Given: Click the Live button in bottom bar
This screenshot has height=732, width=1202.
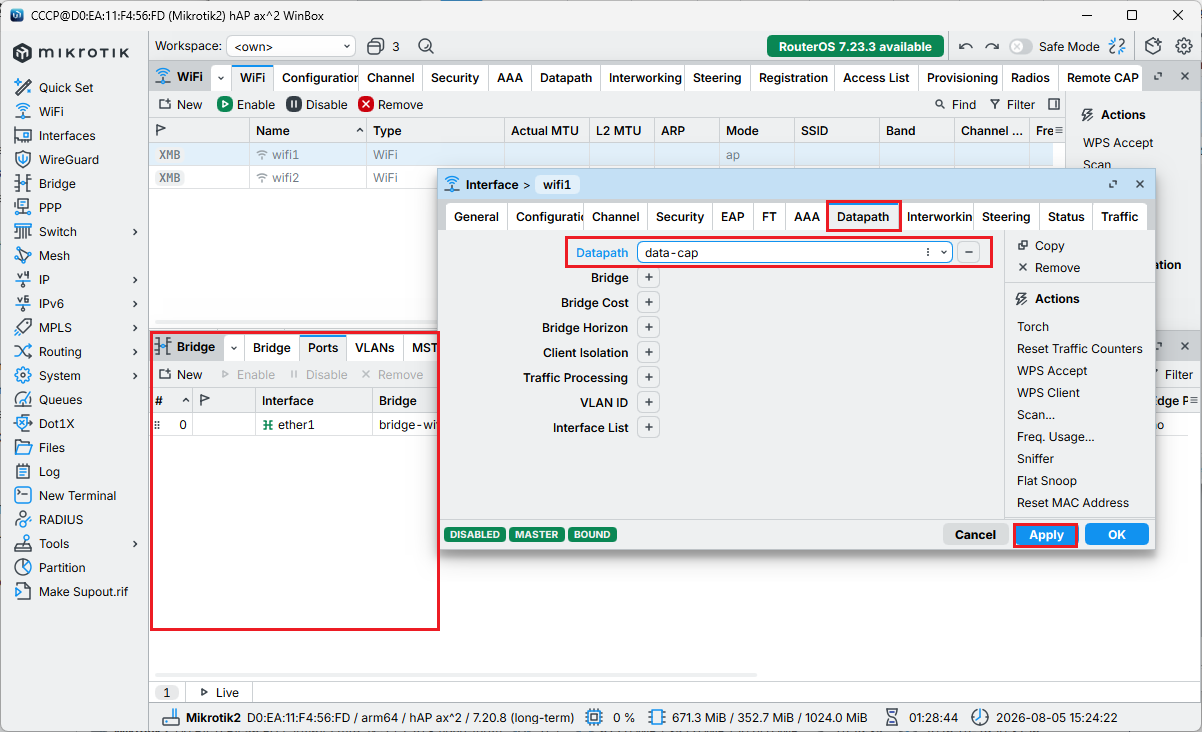Looking at the screenshot, I should 219,692.
